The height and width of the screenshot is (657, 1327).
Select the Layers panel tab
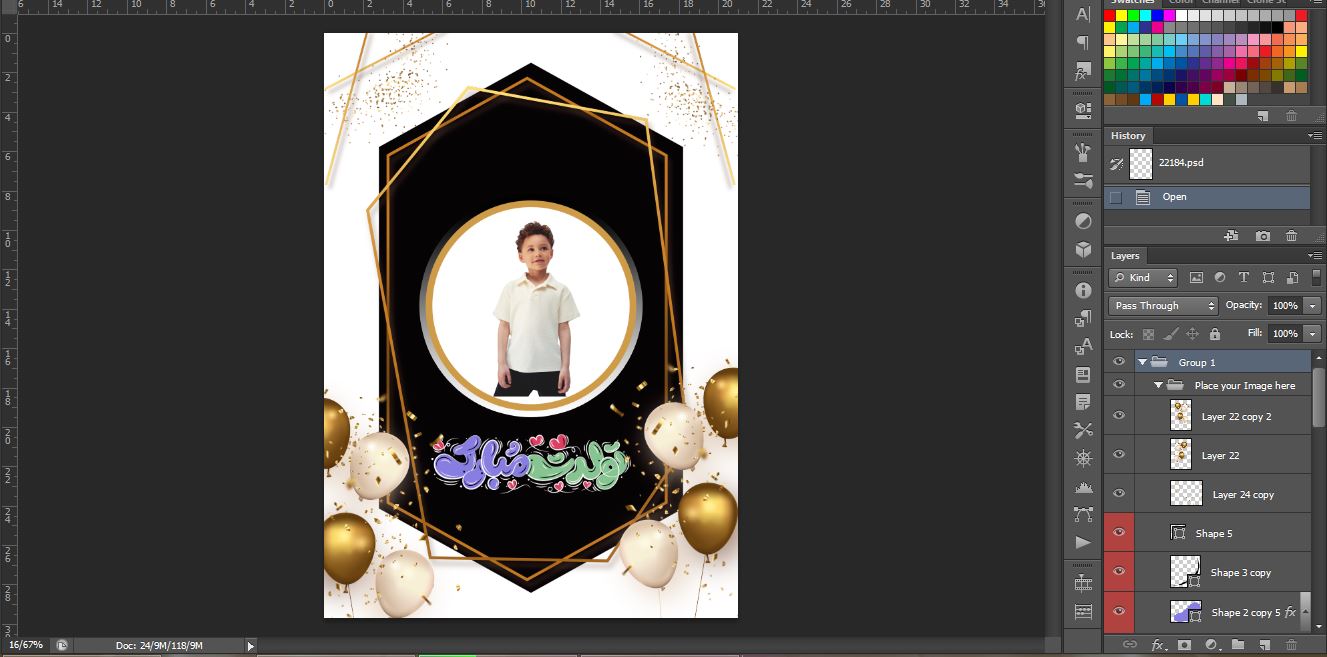(1125, 256)
